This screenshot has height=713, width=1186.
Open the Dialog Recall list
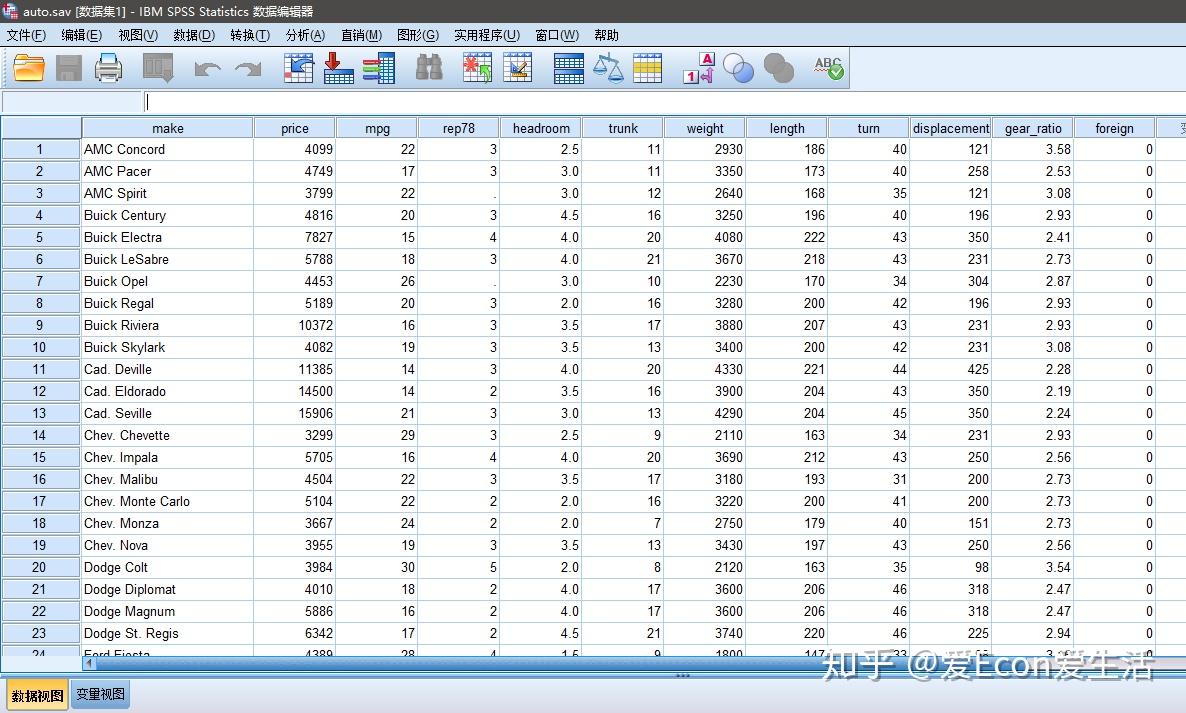157,68
